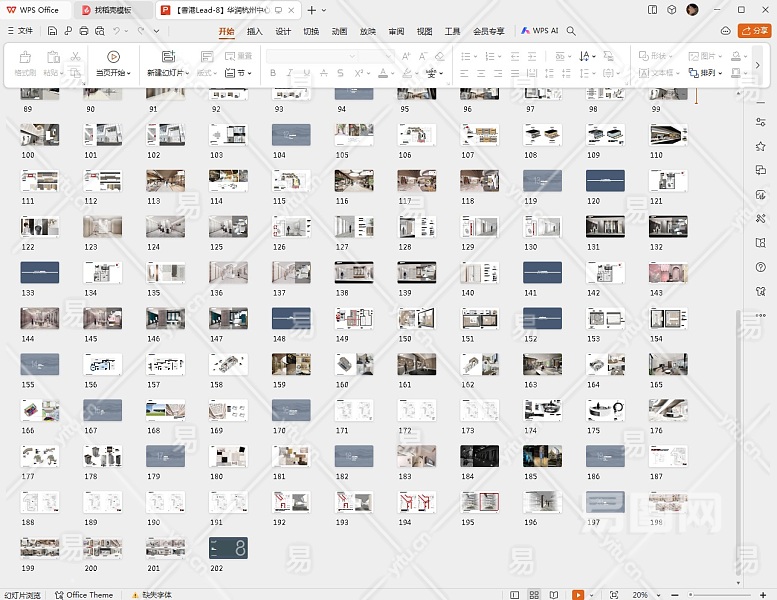
Task: Open the properties sliders icon in right sidebar
Action: [761, 122]
